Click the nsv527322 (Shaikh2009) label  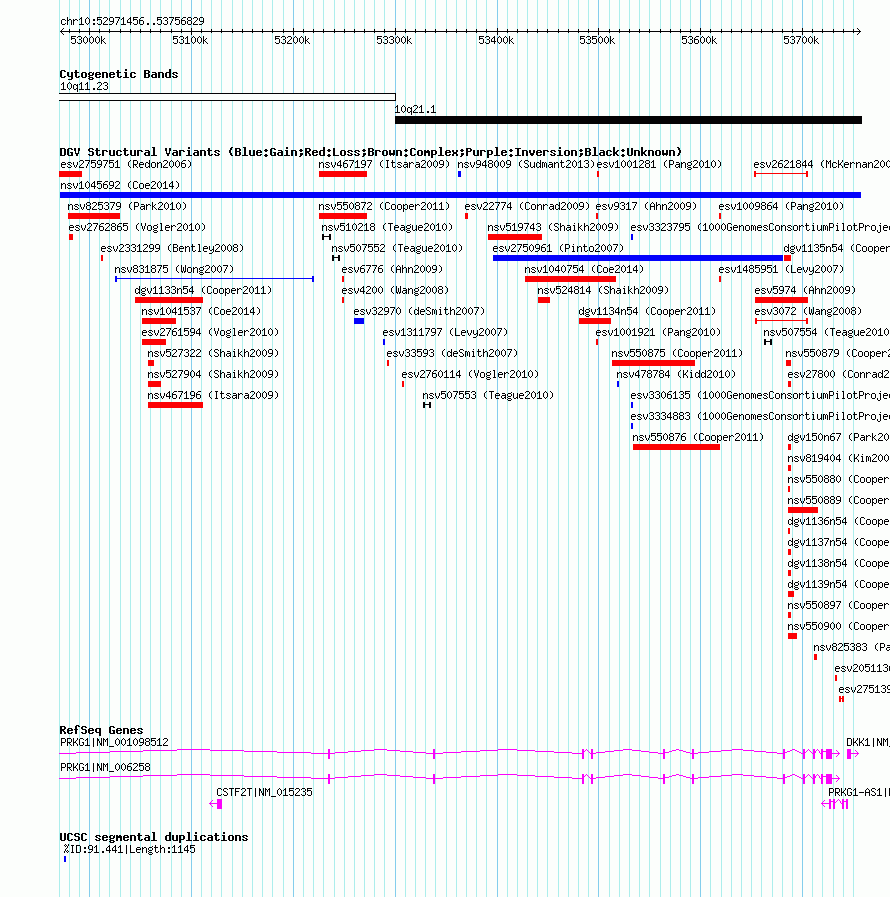(x=213, y=353)
